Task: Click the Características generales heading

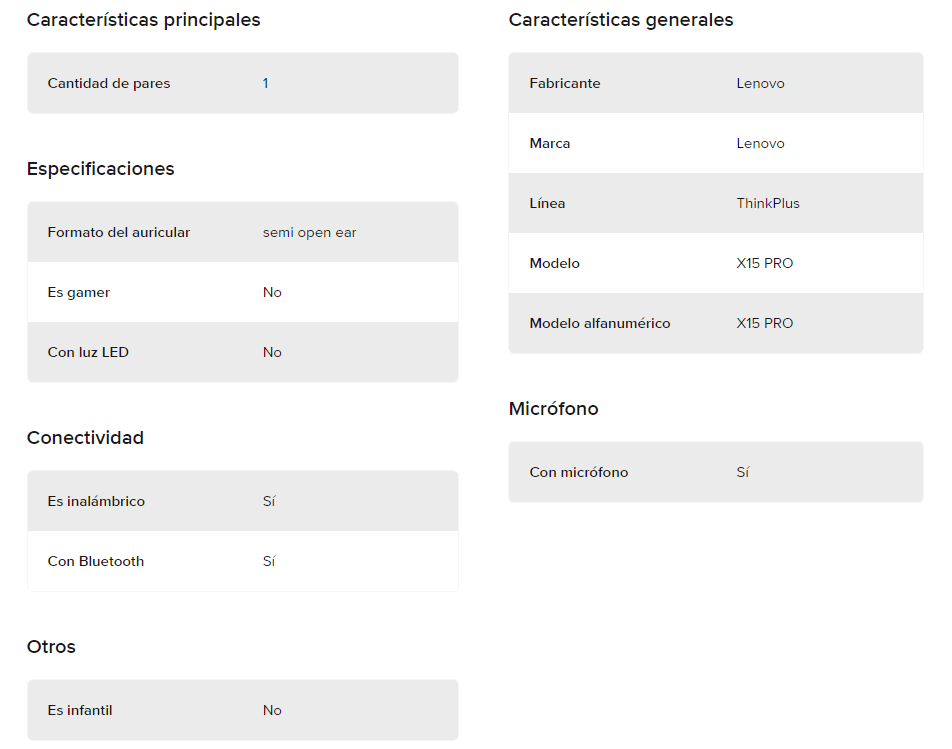Action: [621, 20]
